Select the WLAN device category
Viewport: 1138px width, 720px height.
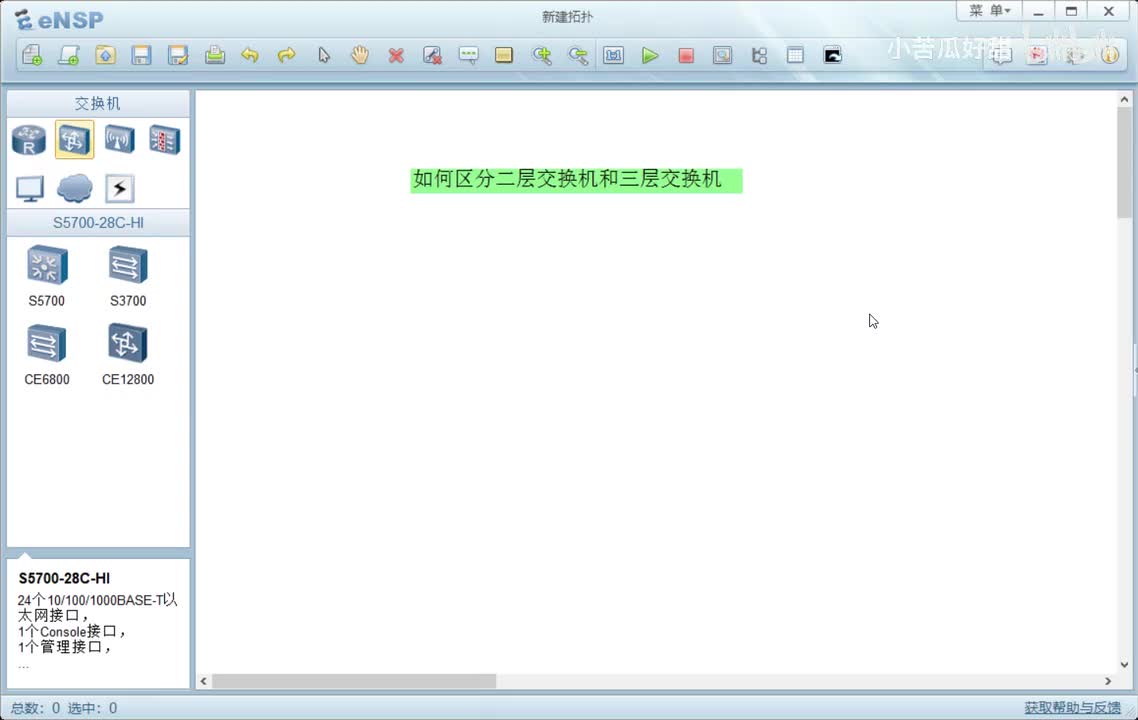(120, 139)
